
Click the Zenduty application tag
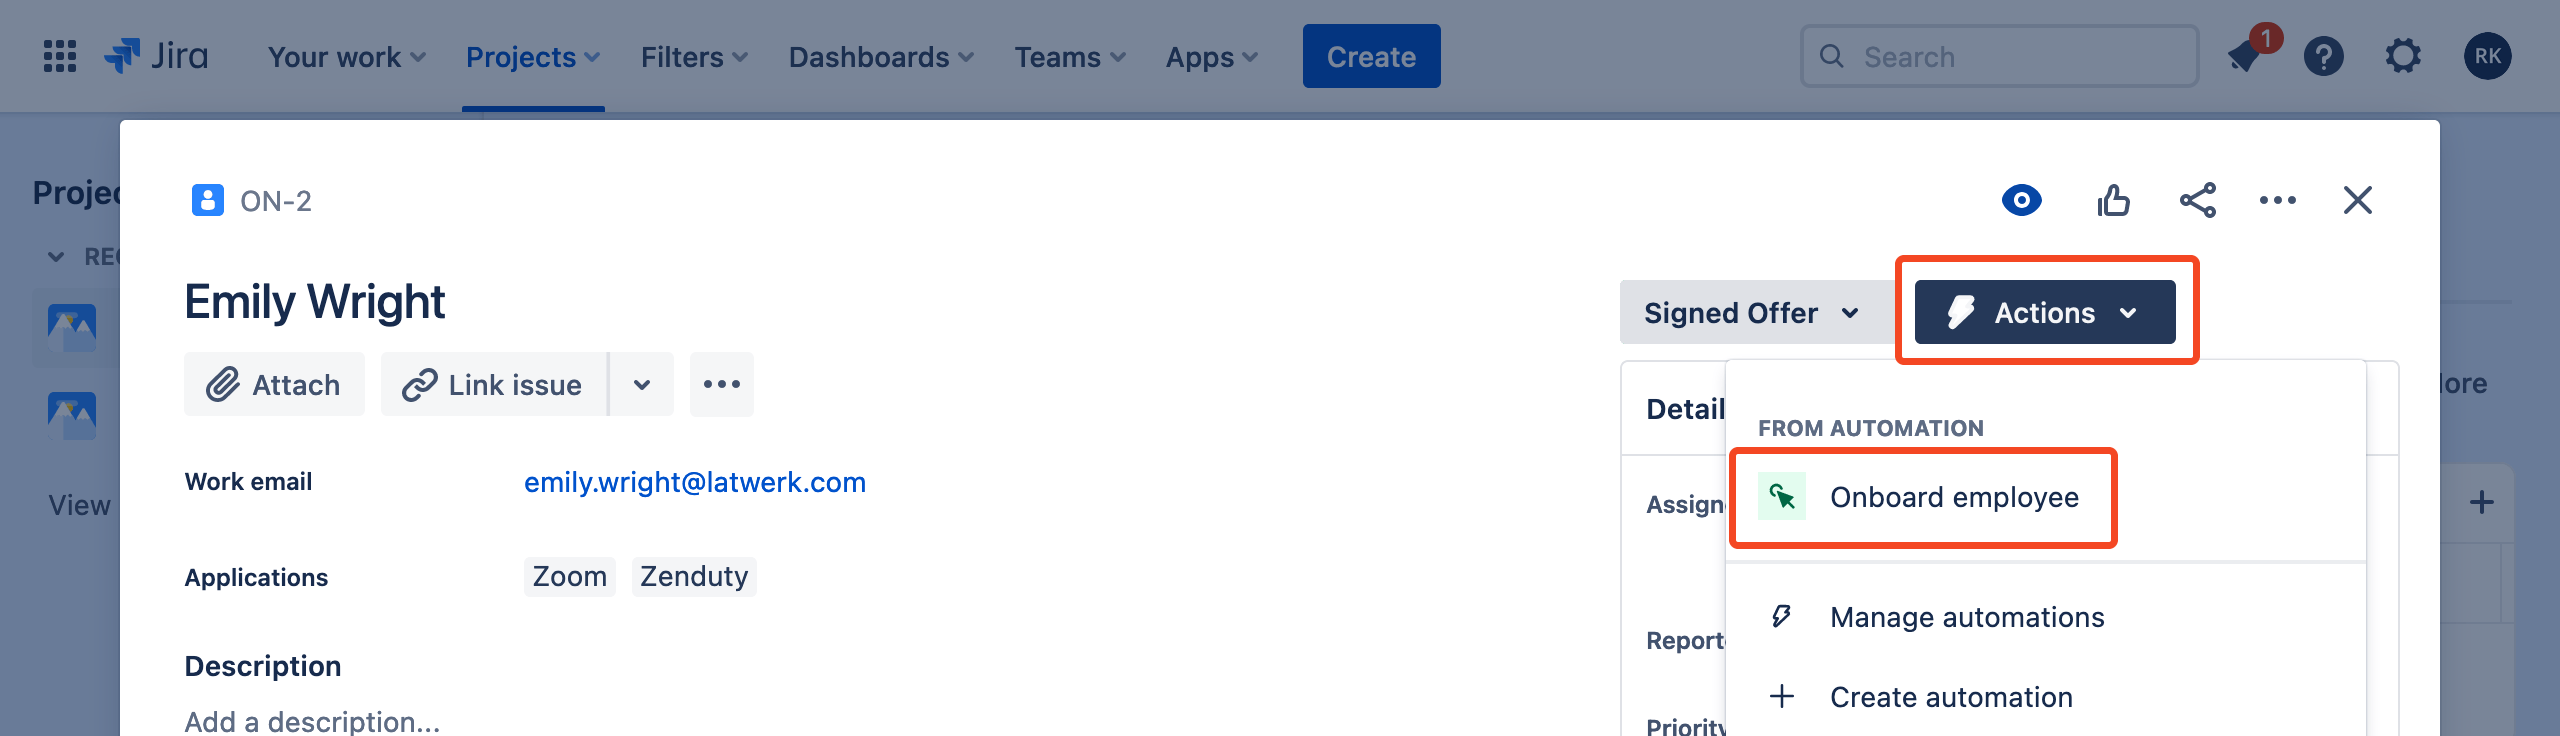[x=694, y=576]
